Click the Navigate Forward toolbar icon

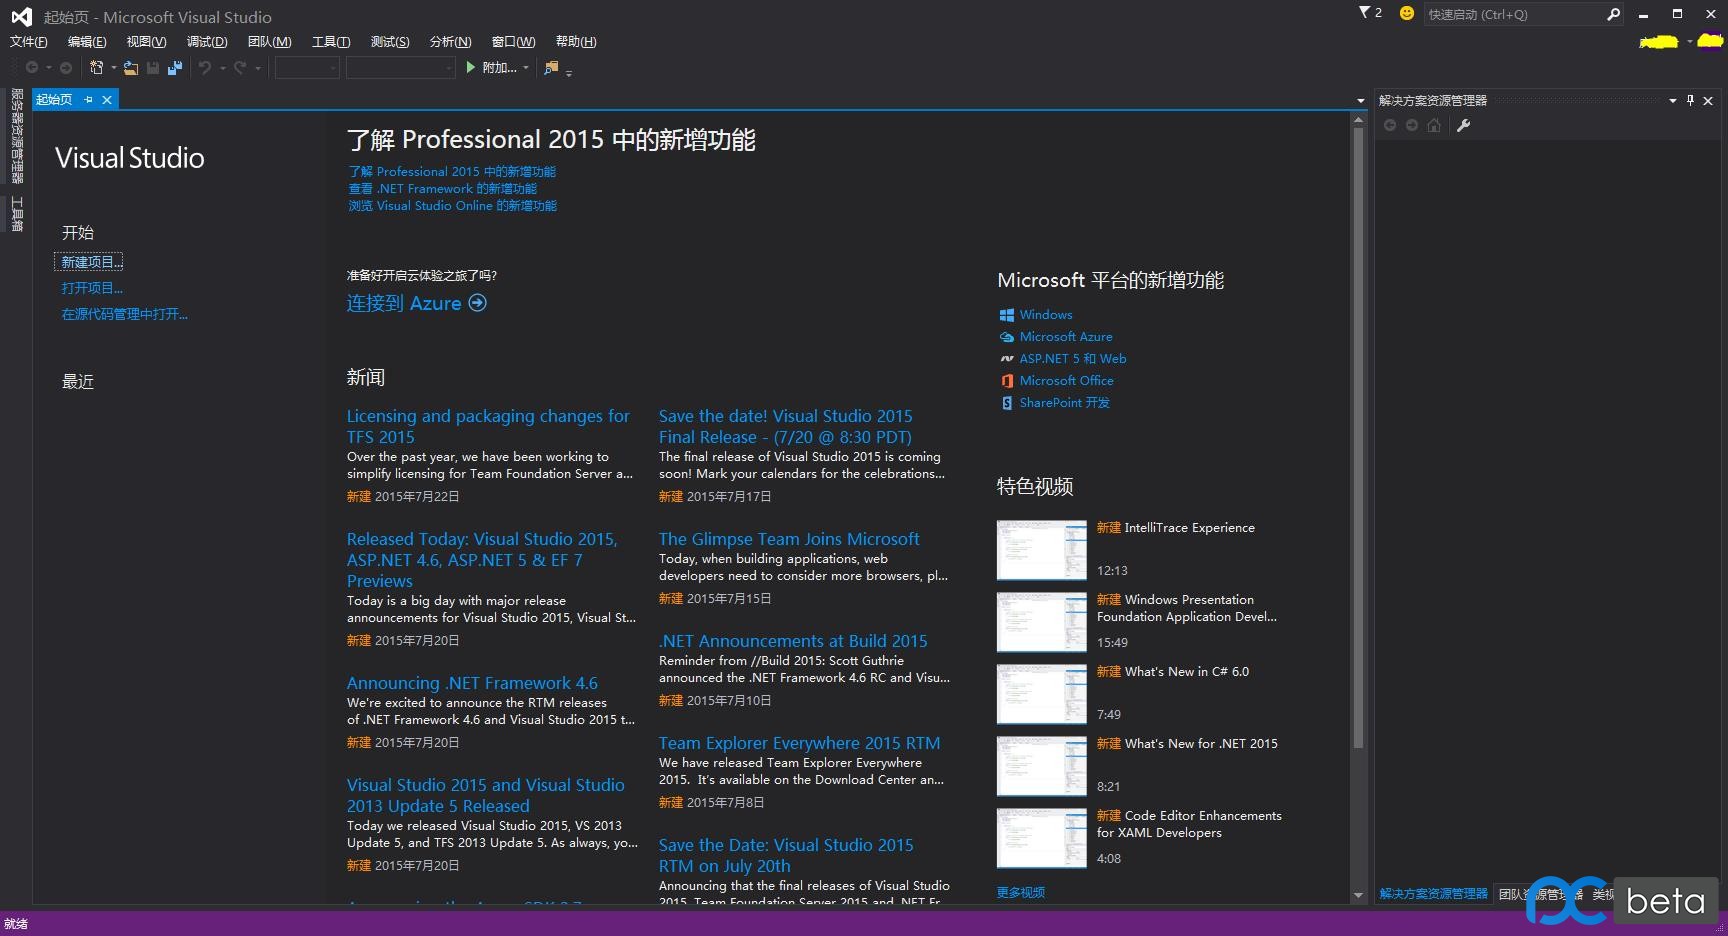[x=66, y=68]
